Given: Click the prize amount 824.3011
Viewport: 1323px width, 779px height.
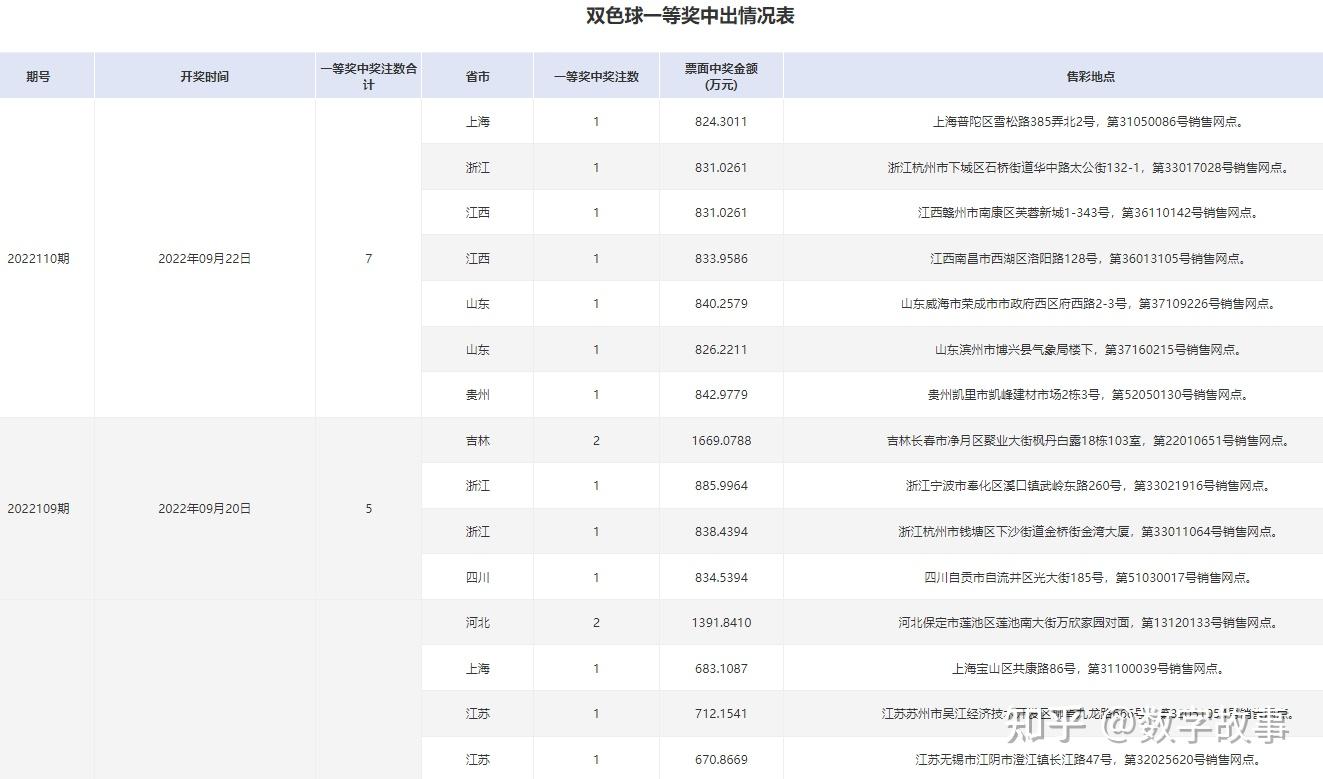Looking at the screenshot, I should [720, 121].
